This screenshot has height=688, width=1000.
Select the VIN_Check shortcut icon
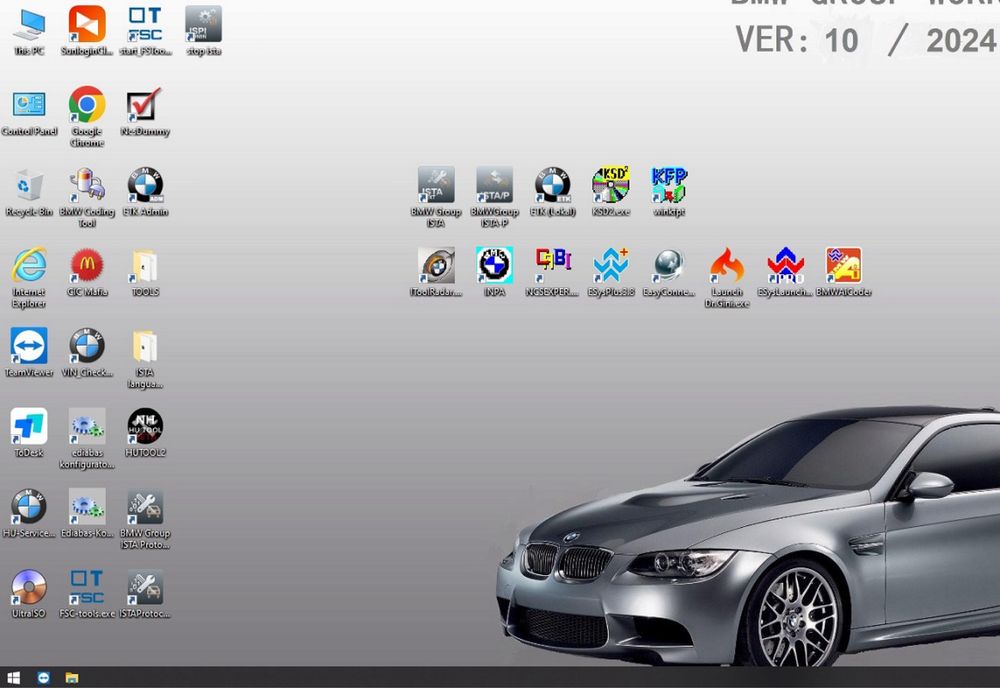coord(87,353)
